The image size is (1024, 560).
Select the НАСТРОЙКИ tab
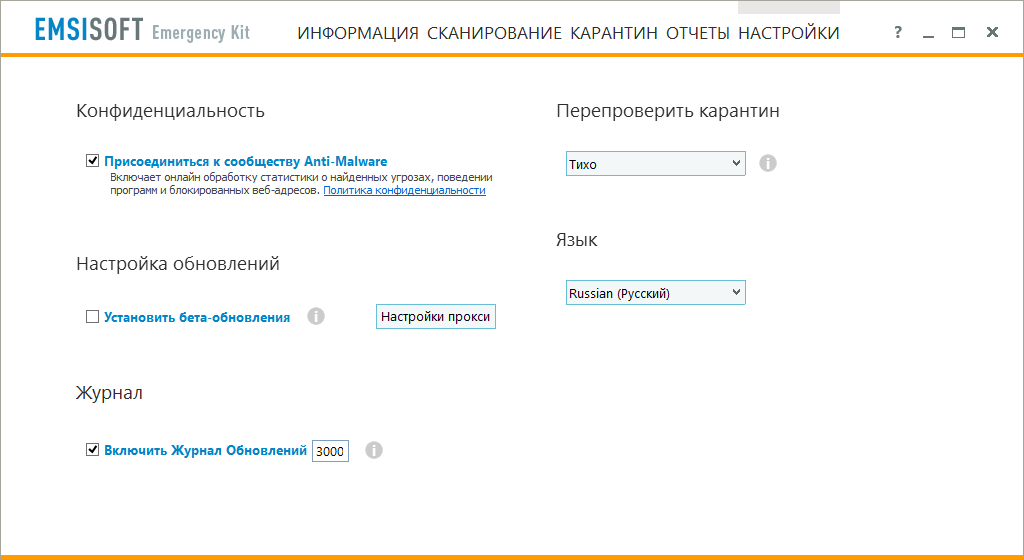[x=789, y=33]
